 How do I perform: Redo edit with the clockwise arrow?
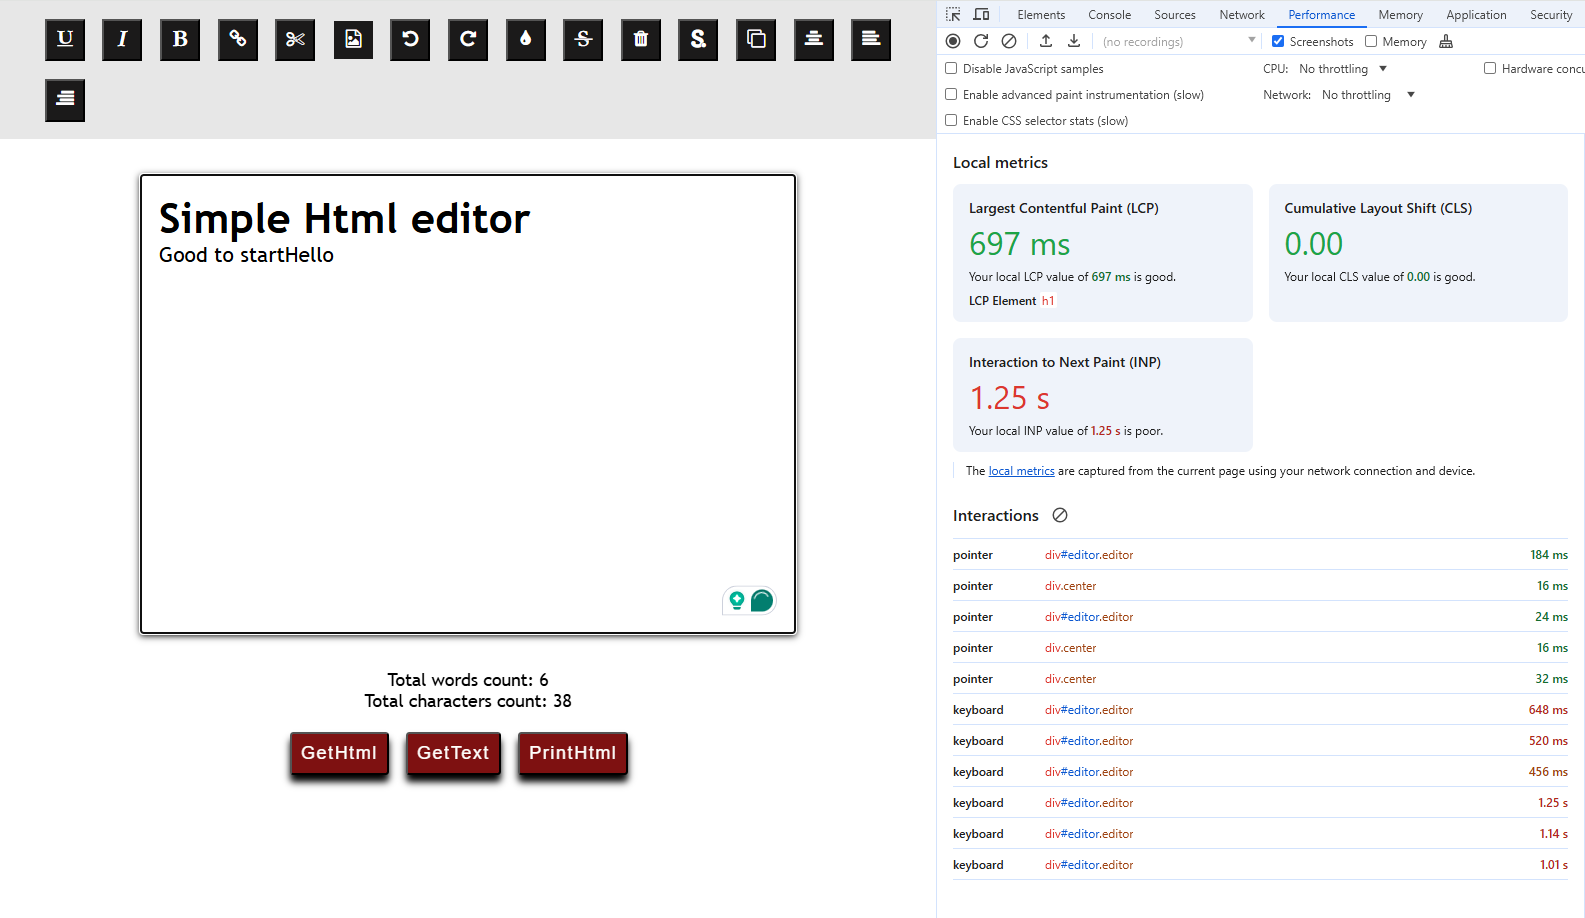tap(468, 39)
